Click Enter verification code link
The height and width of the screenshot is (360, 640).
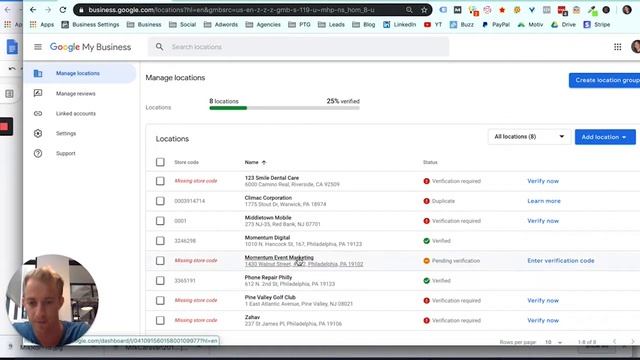pyautogui.click(x=560, y=260)
